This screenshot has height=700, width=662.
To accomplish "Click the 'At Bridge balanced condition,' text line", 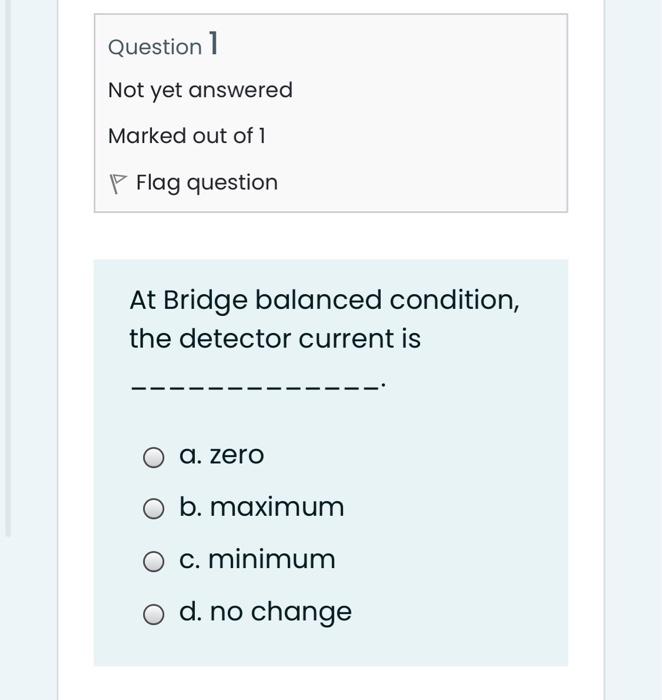I will coord(324,300).
